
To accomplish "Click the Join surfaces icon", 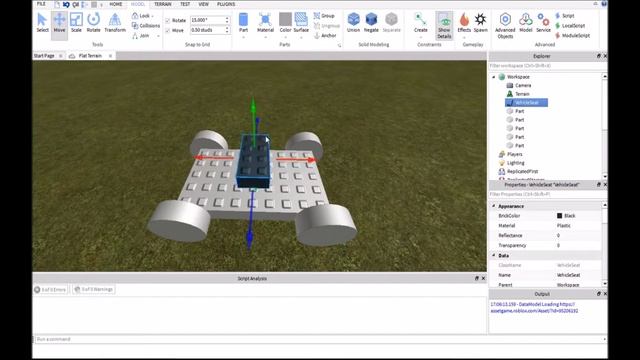I will [x=135, y=36].
